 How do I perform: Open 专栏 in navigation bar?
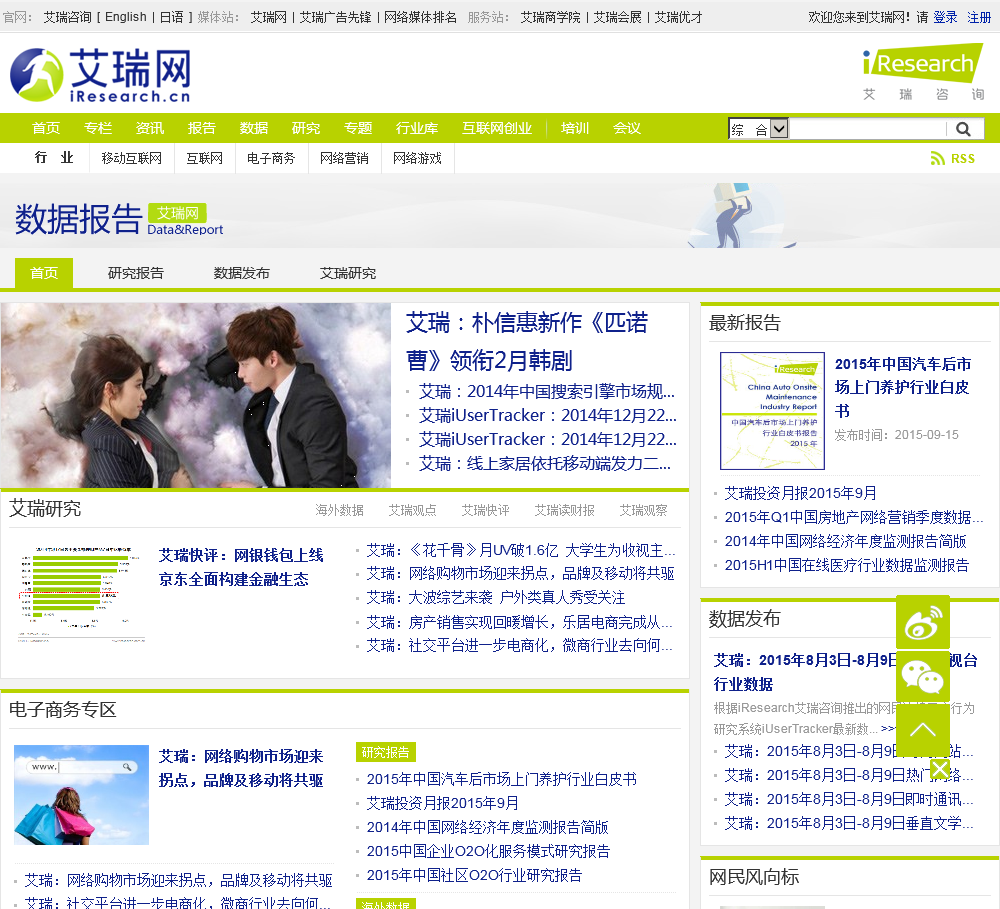pyautogui.click(x=98, y=128)
